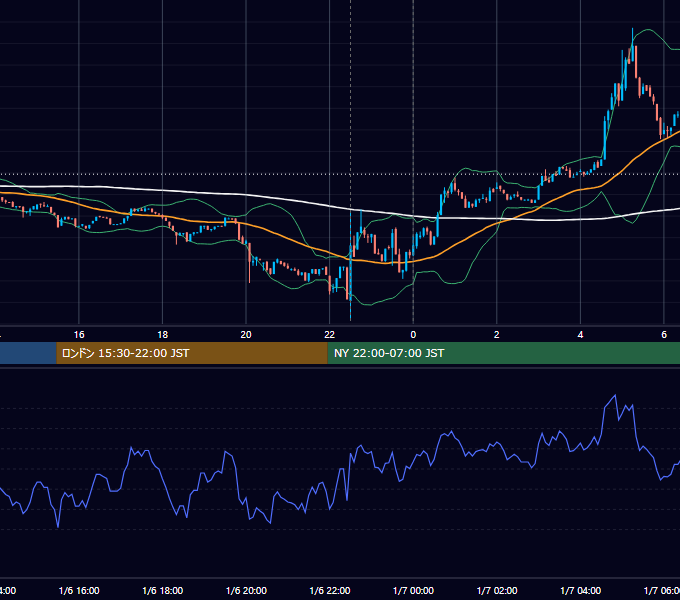Select the 20 hour label on price chart axis
Viewport: 680px width, 600px height.
click(246, 335)
